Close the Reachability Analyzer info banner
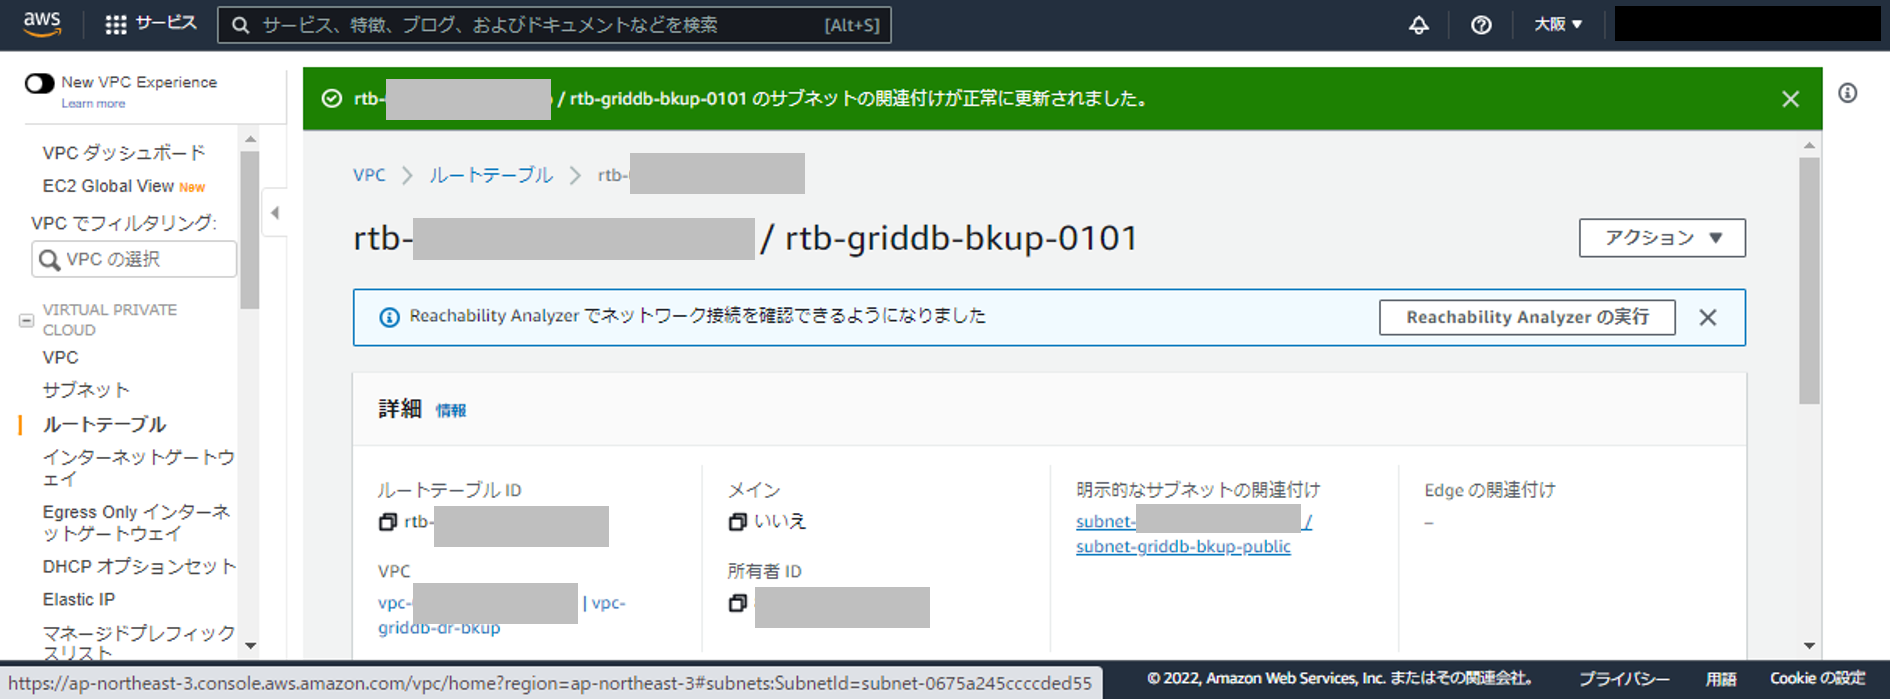1890x699 pixels. 1707,317
